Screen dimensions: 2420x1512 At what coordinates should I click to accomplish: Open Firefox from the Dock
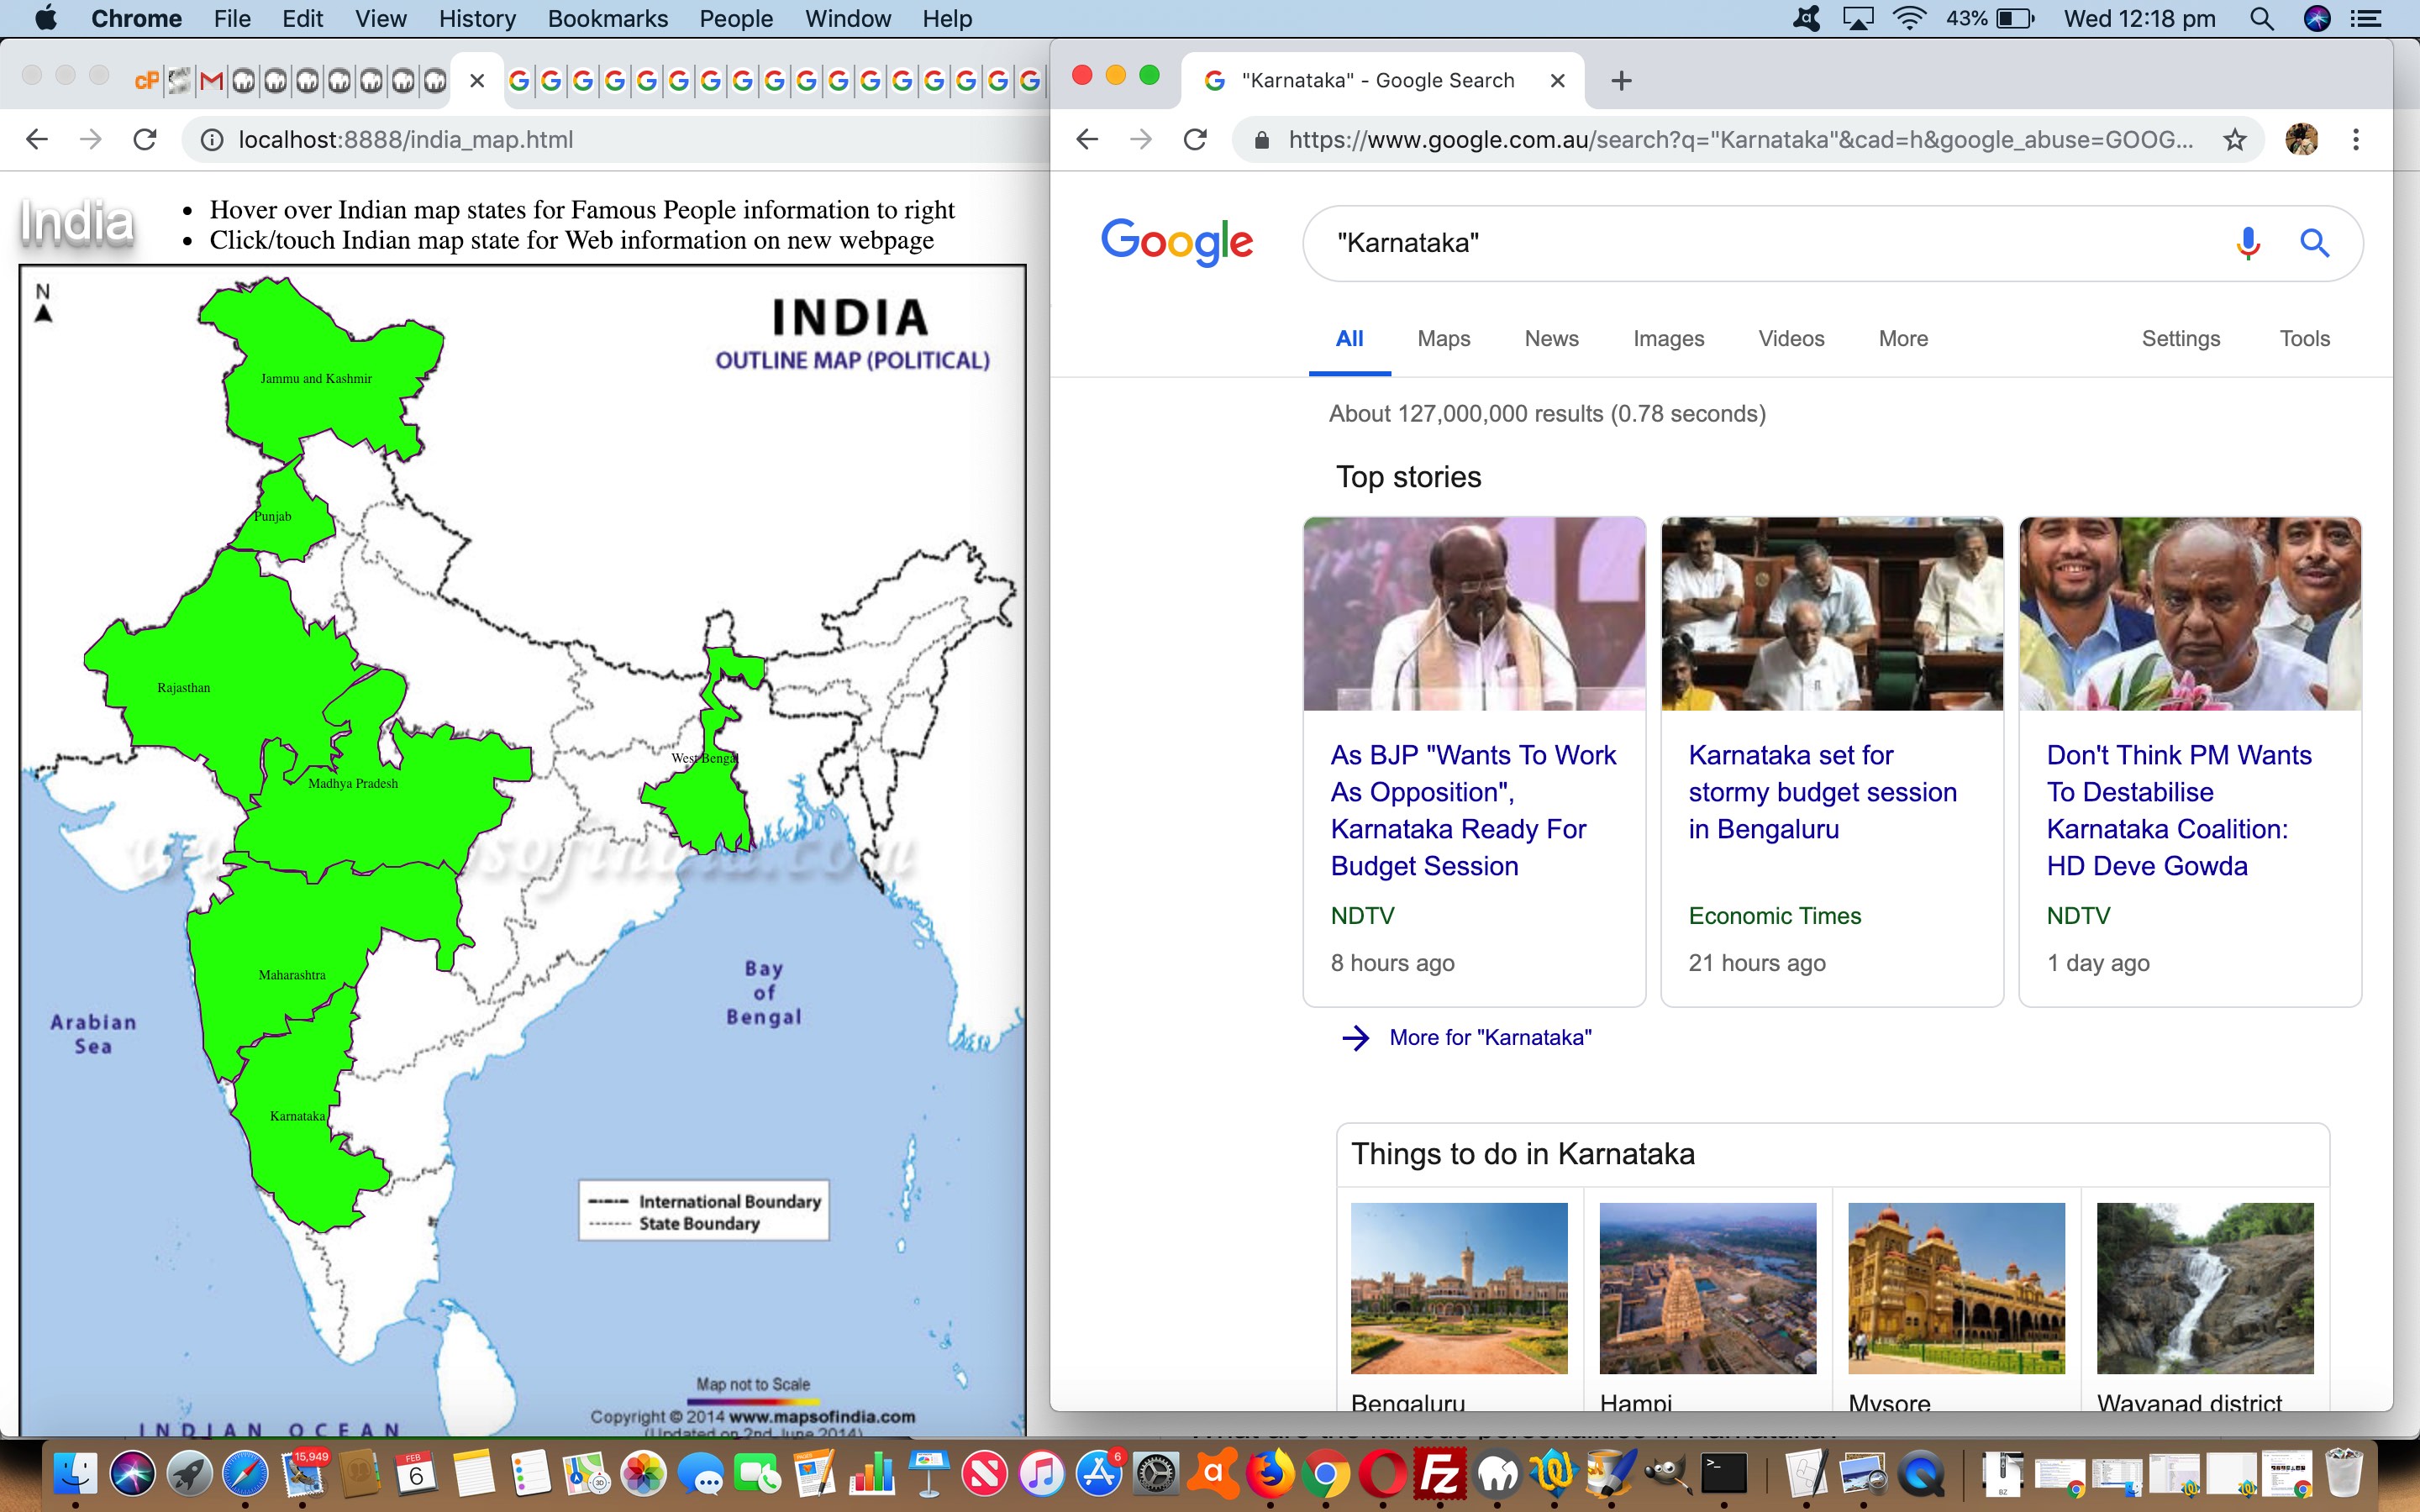1270,1474
